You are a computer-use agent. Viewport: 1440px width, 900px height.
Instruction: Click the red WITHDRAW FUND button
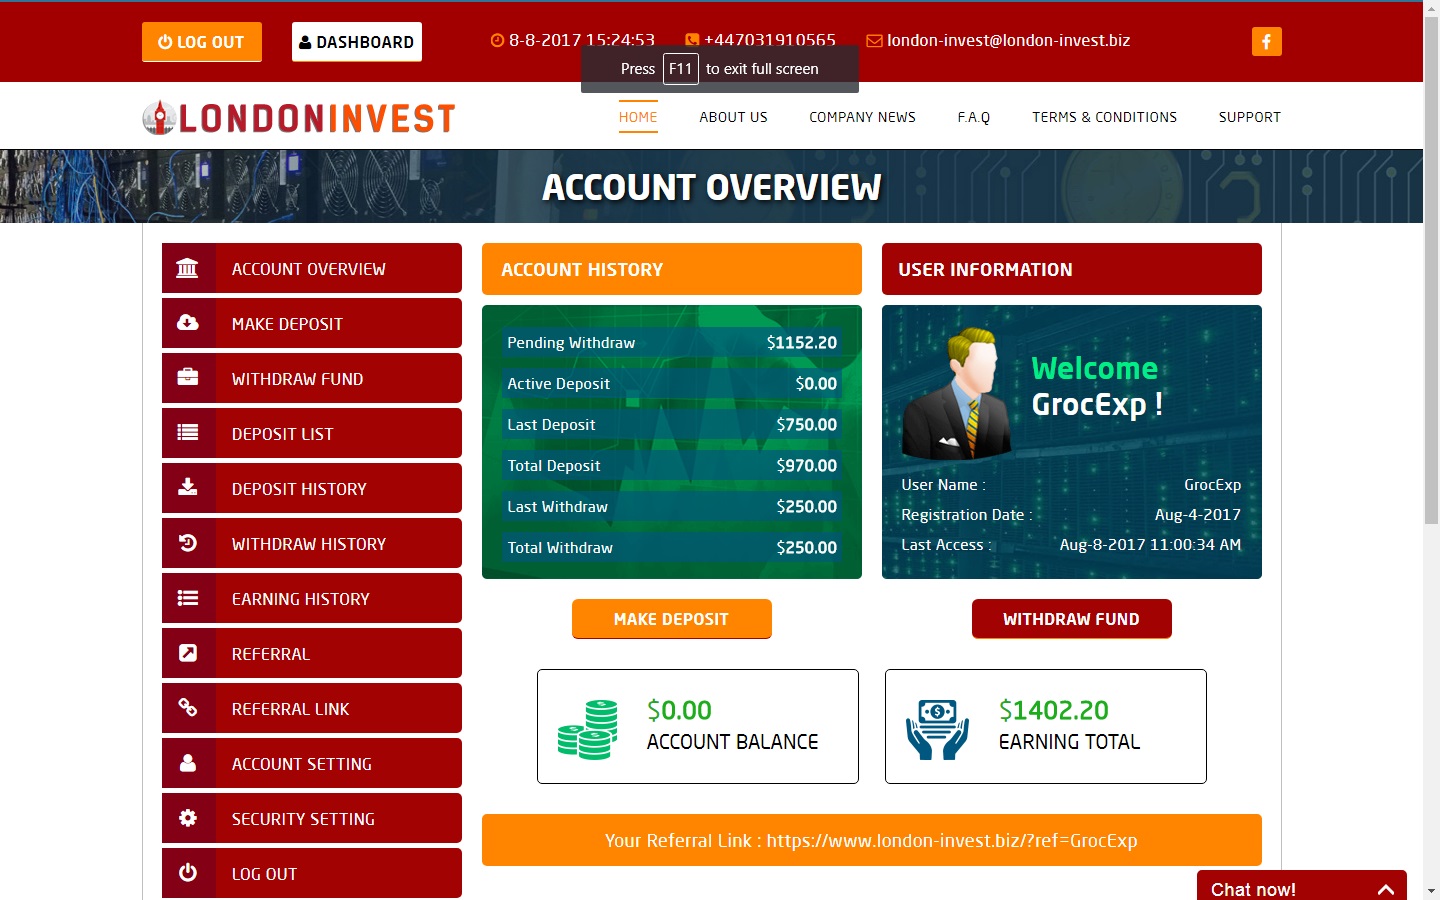point(1072,619)
